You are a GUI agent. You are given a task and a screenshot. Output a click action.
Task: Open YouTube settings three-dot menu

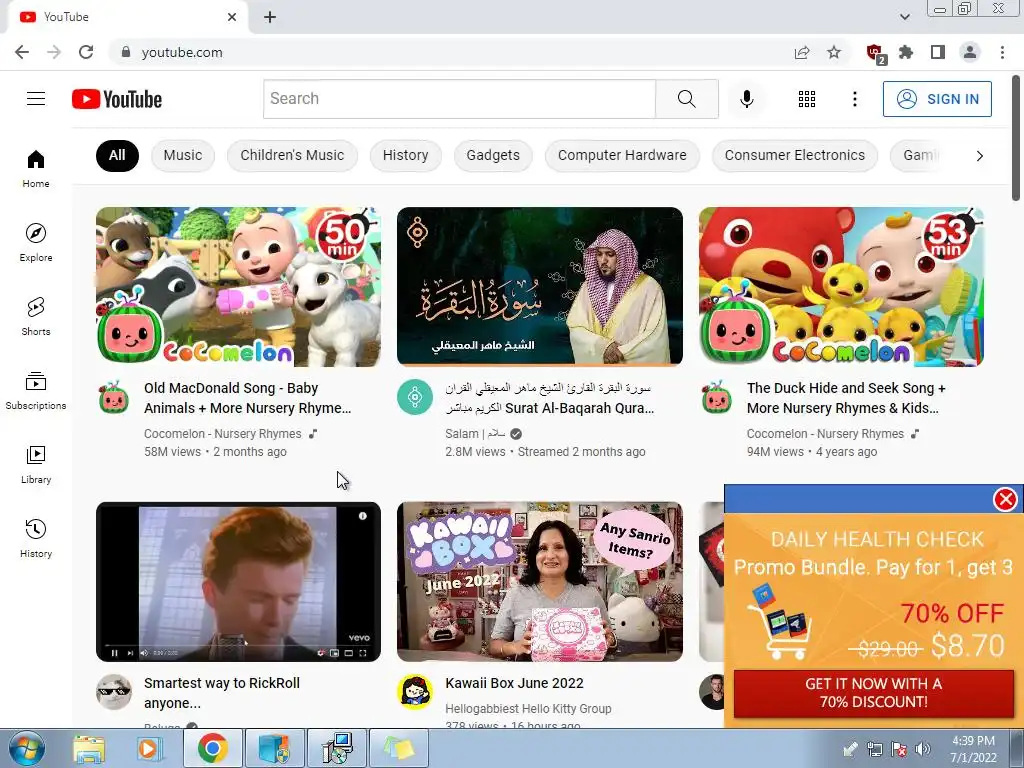854,99
